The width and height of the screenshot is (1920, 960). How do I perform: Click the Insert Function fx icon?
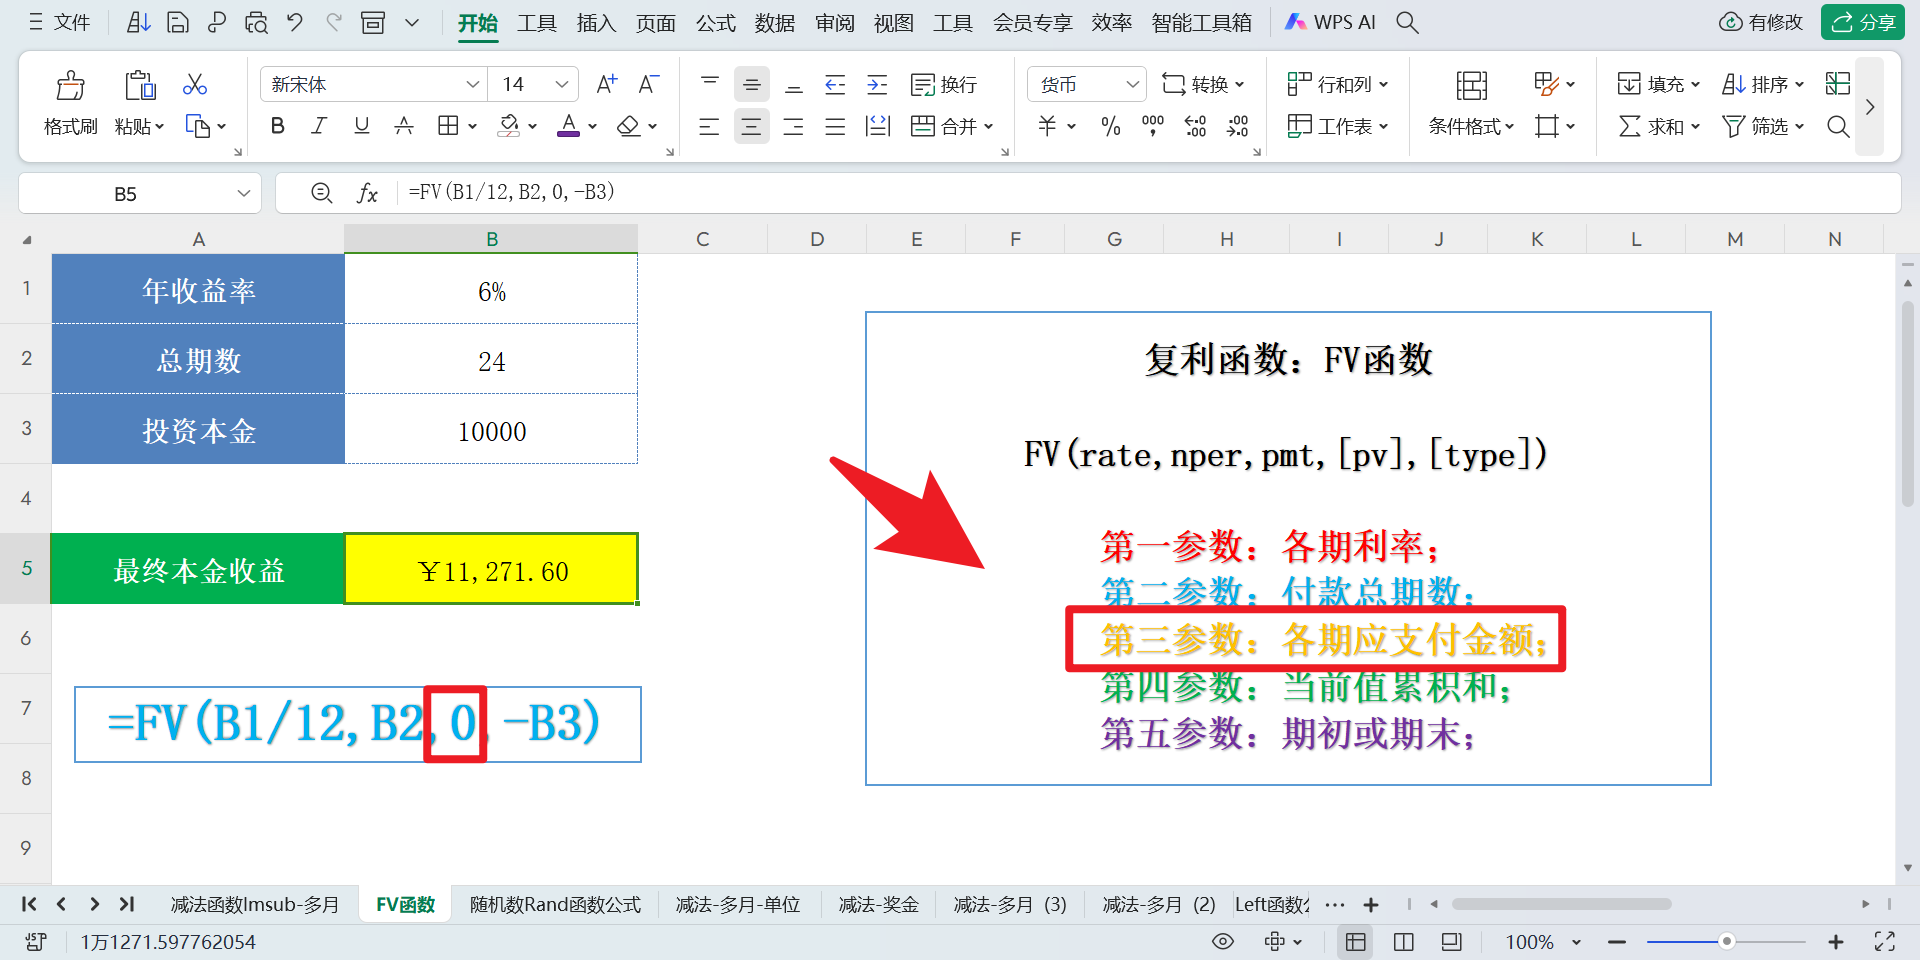pos(367,193)
